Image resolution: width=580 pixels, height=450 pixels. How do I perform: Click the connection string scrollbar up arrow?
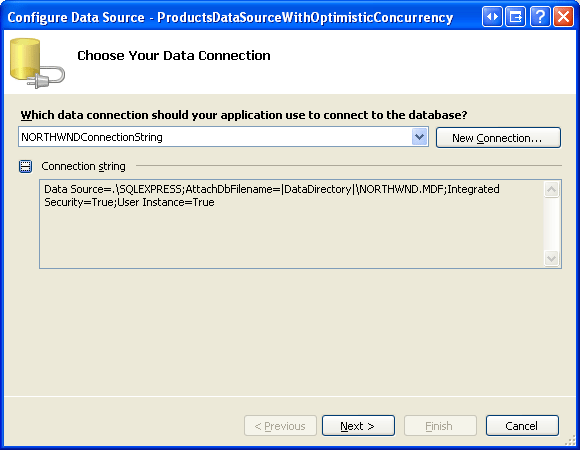coord(552,190)
